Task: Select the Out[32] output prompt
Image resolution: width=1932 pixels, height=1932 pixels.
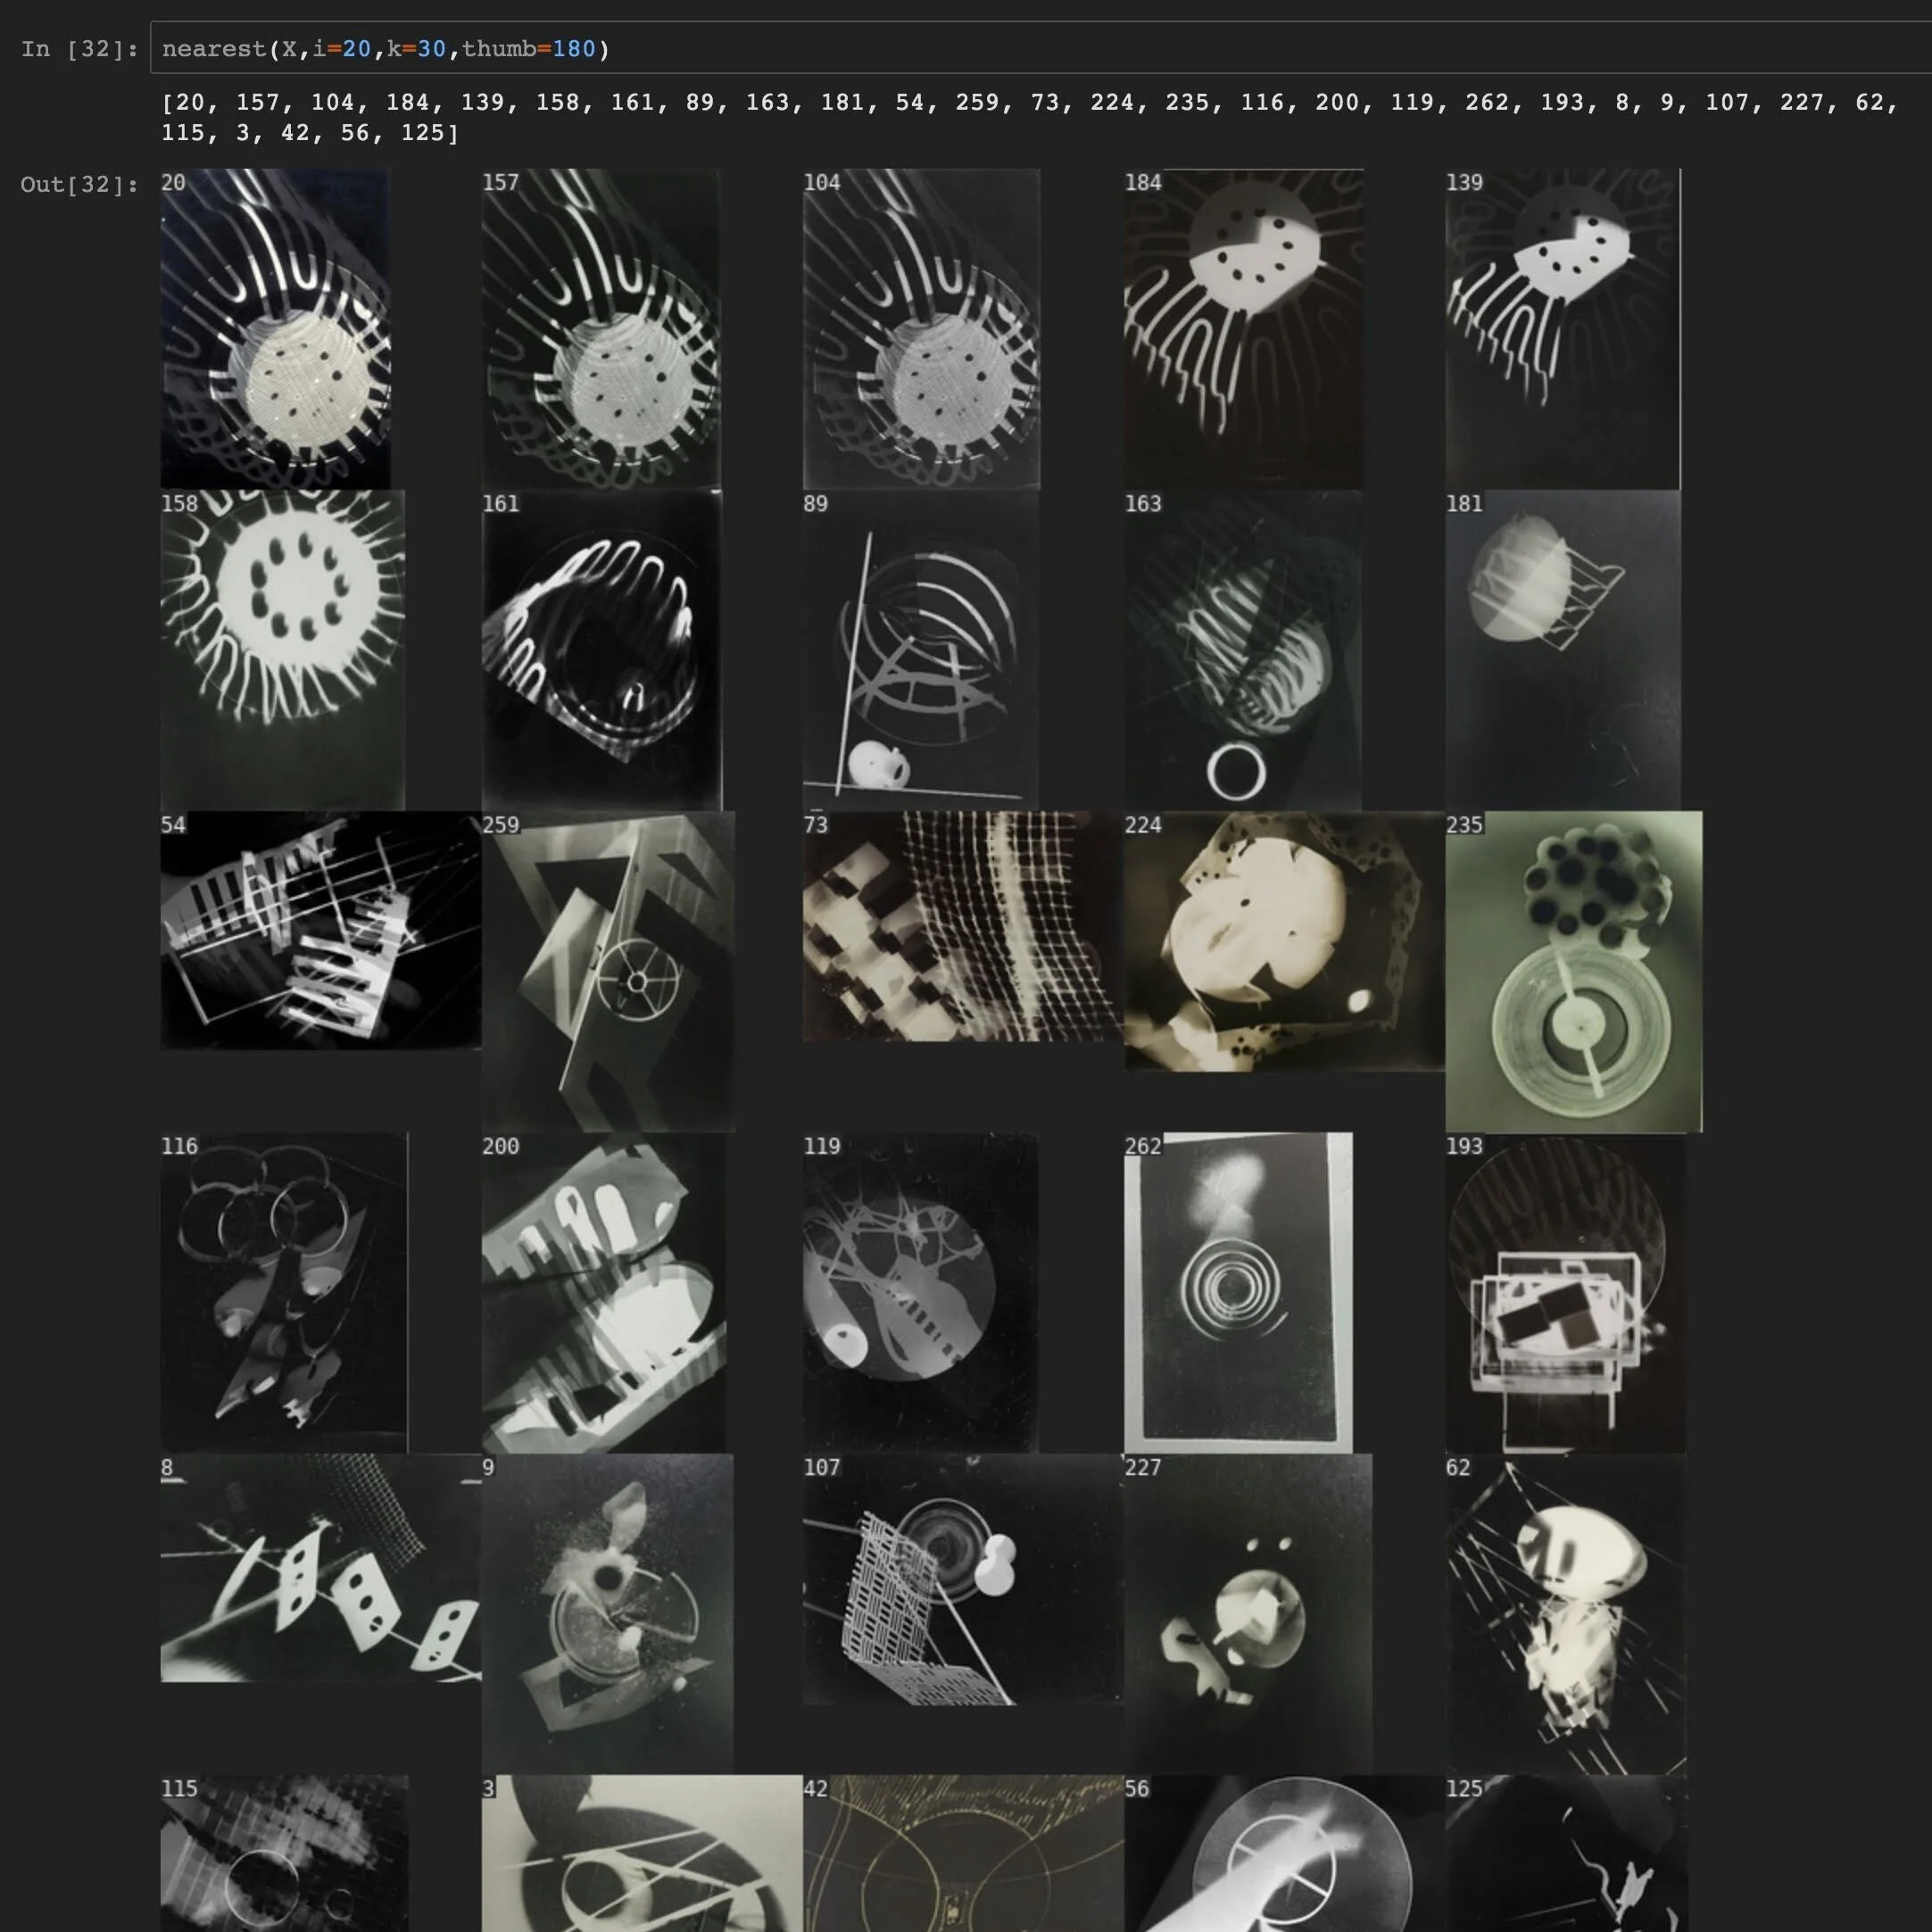Action: tap(79, 184)
